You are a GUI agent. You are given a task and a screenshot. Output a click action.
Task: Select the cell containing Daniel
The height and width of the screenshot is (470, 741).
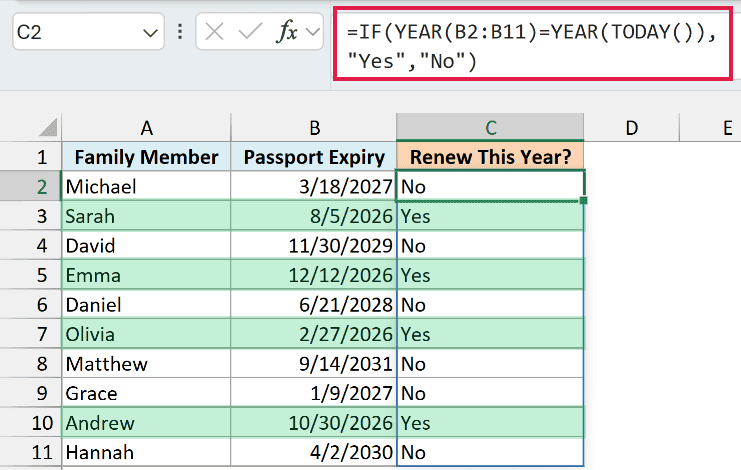tap(146, 305)
